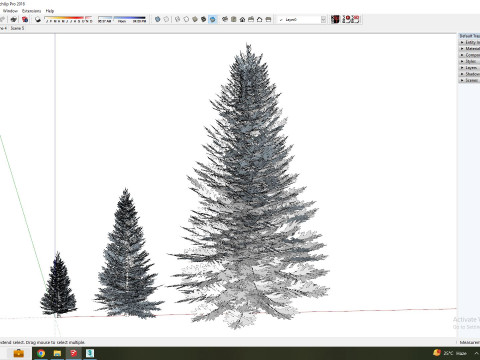Select the Wireframe style

pos(178,20)
